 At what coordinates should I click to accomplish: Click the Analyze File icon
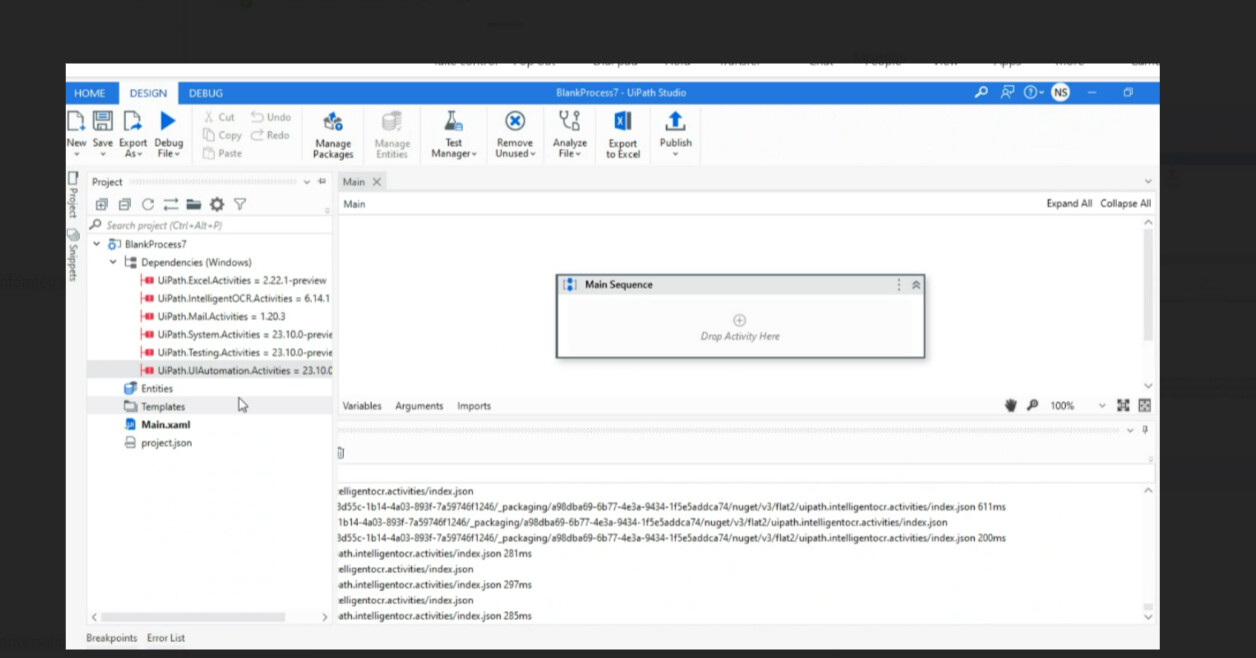[x=569, y=134]
